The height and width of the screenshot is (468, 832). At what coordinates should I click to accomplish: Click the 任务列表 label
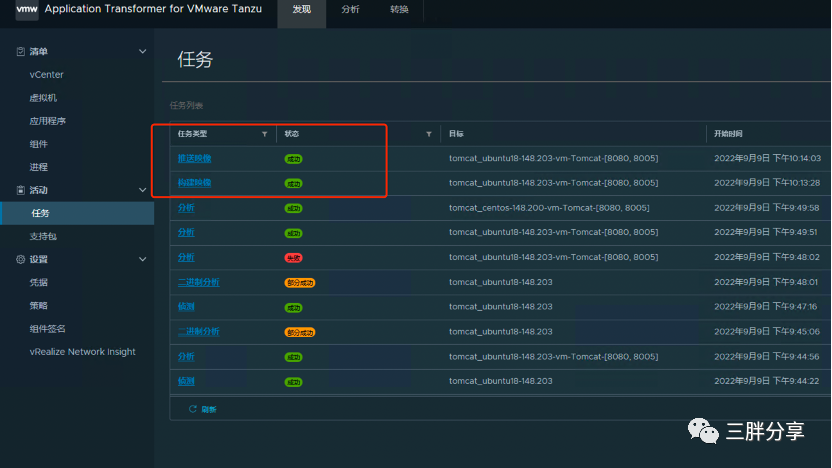pyautogui.click(x=186, y=105)
